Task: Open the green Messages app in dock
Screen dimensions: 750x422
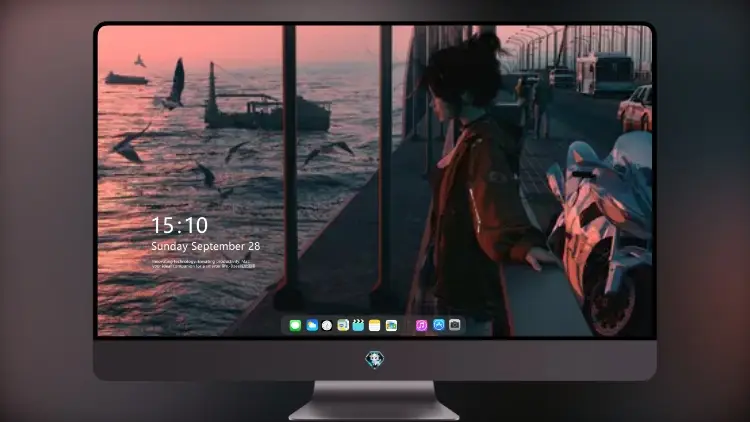Action: tap(295, 325)
